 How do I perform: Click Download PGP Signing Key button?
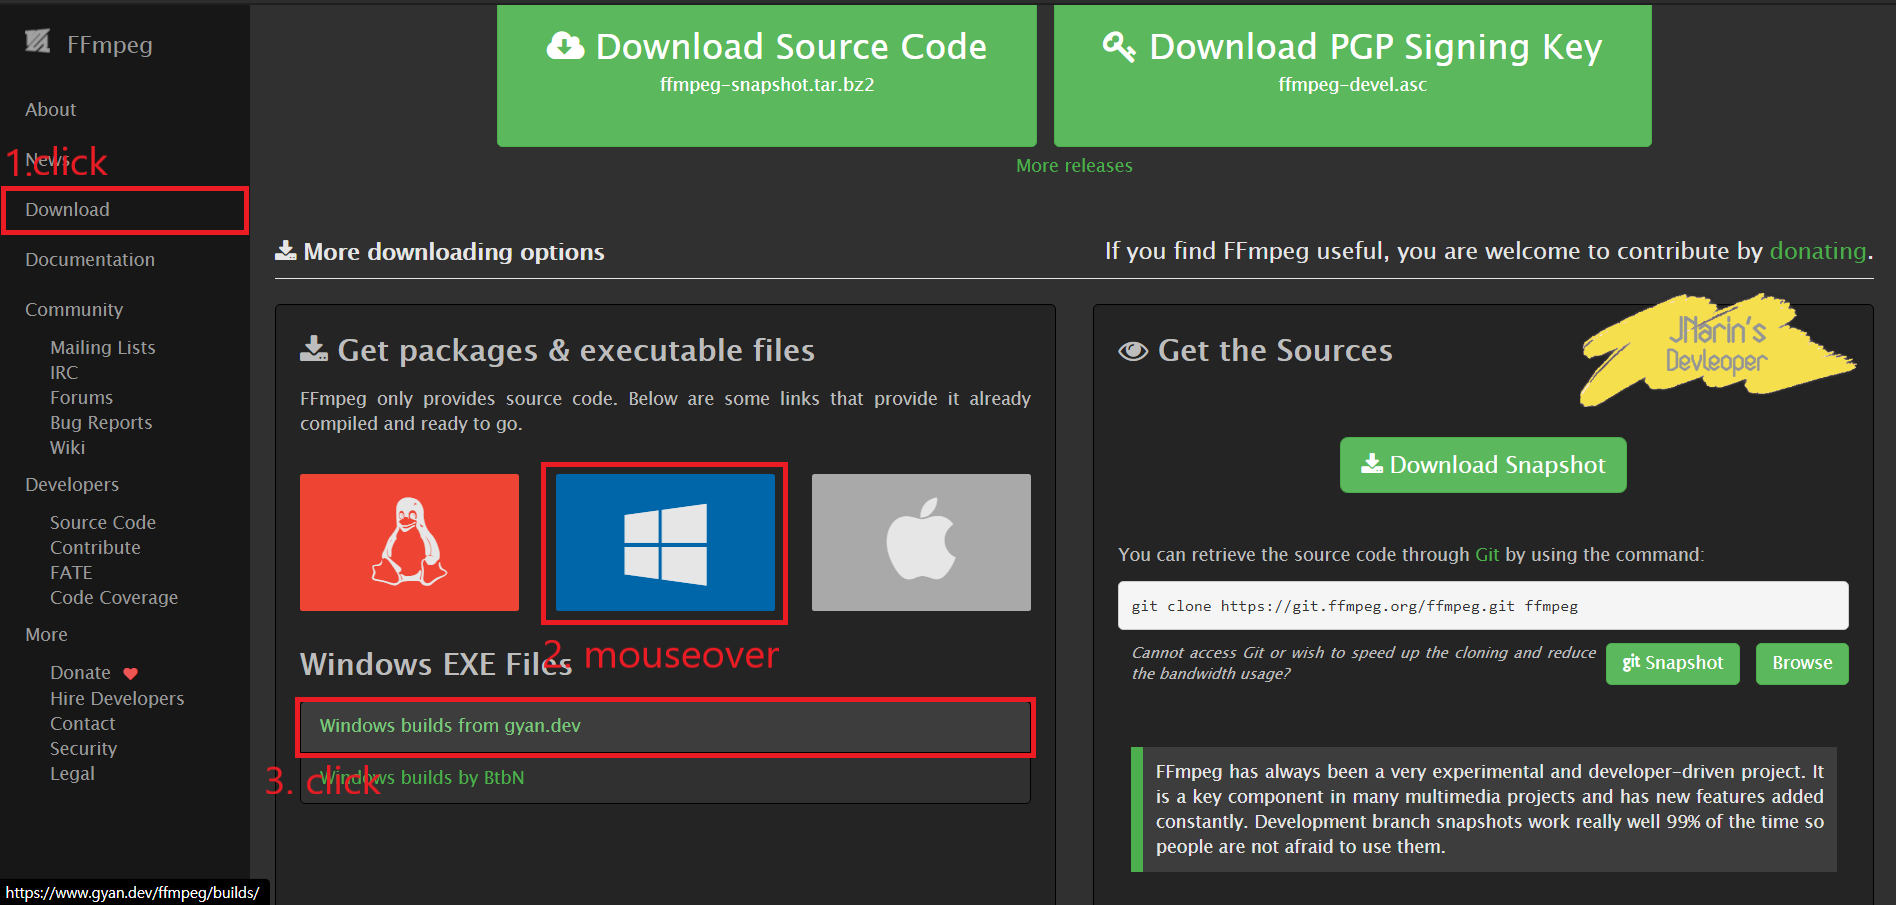click(1352, 74)
